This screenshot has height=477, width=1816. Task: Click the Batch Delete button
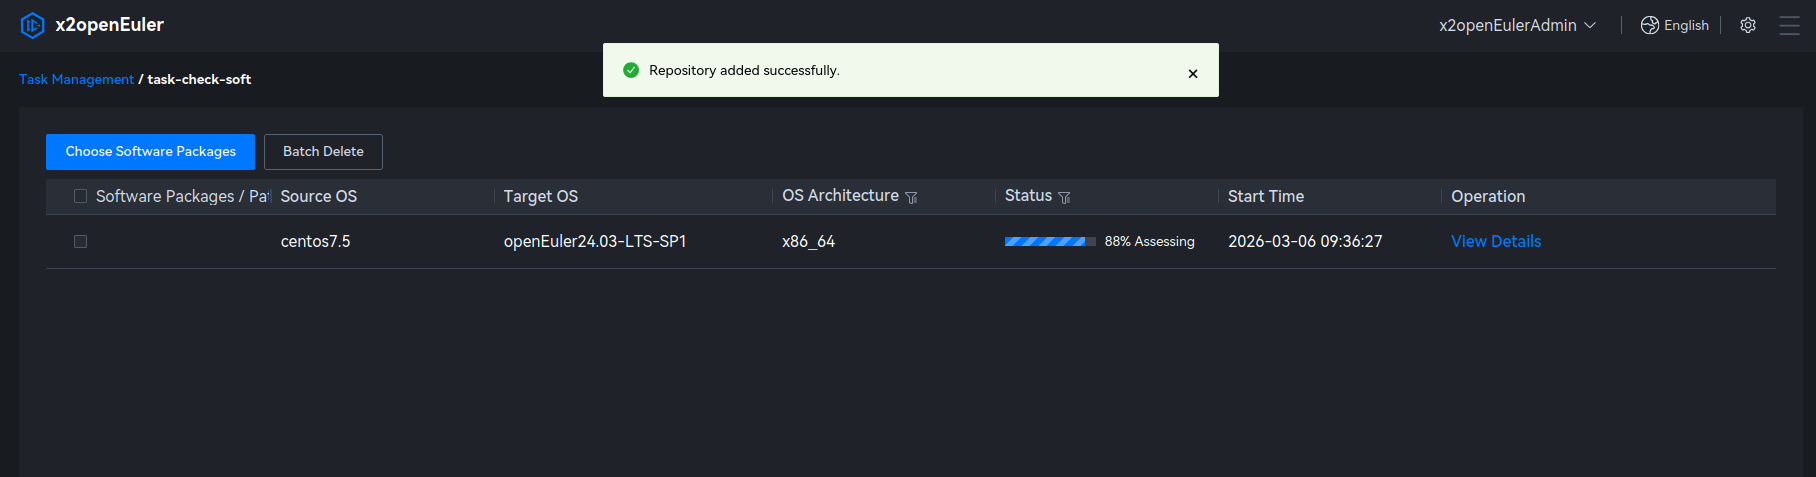tap(323, 152)
